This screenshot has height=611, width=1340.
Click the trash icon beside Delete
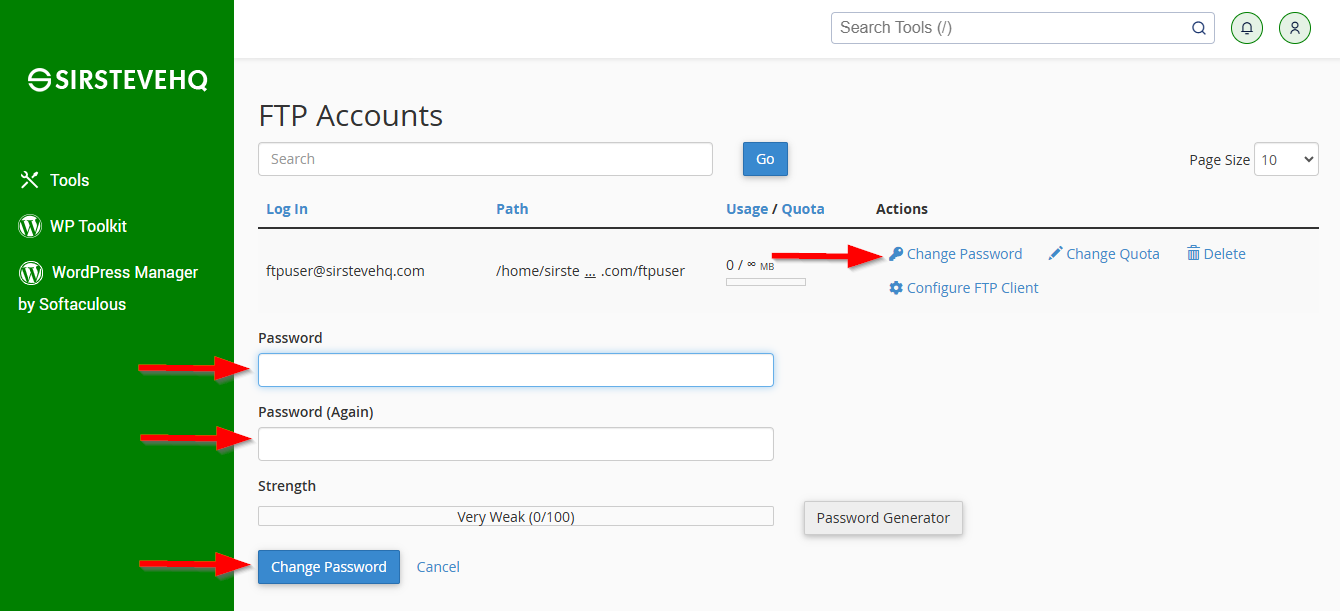click(x=1193, y=254)
